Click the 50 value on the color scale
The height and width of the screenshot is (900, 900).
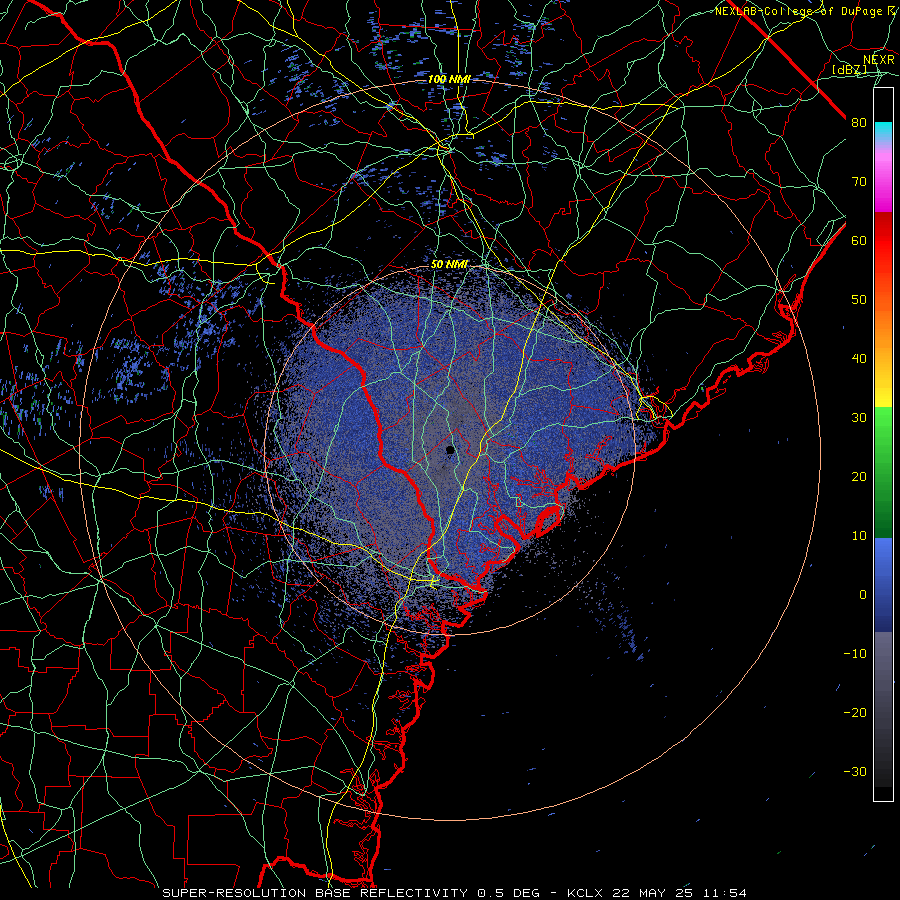(859, 300)
